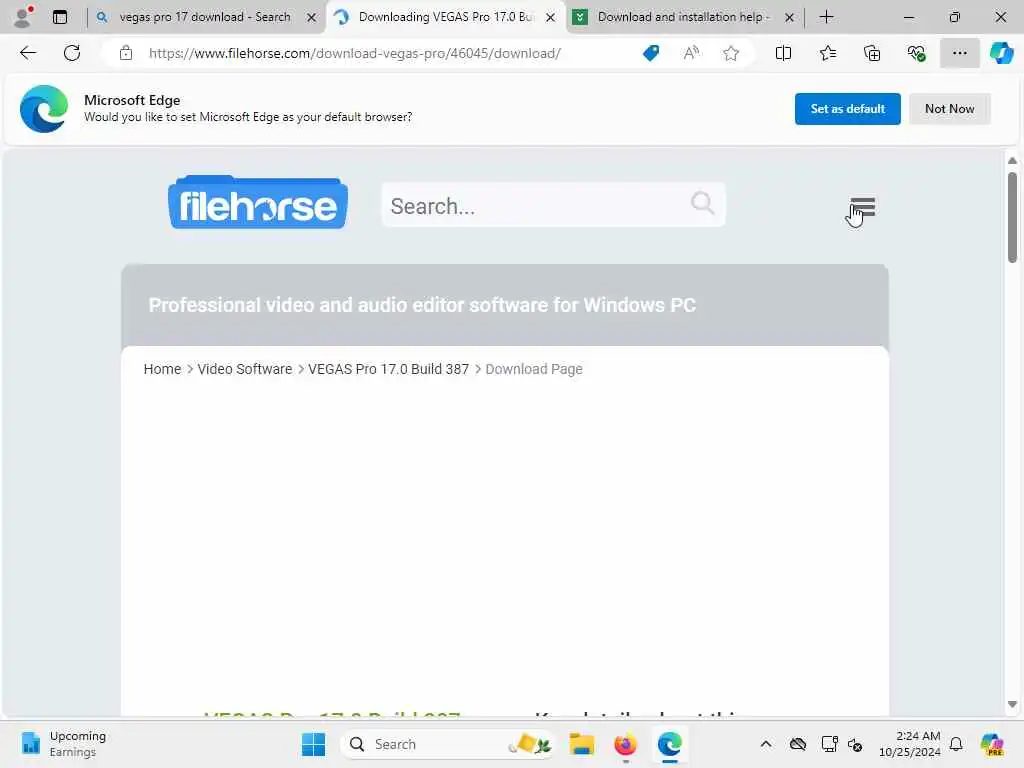Screen dimensions: 1024x768
Task: Open the clock showing 2:24 AM
Action: pos(909,744)
